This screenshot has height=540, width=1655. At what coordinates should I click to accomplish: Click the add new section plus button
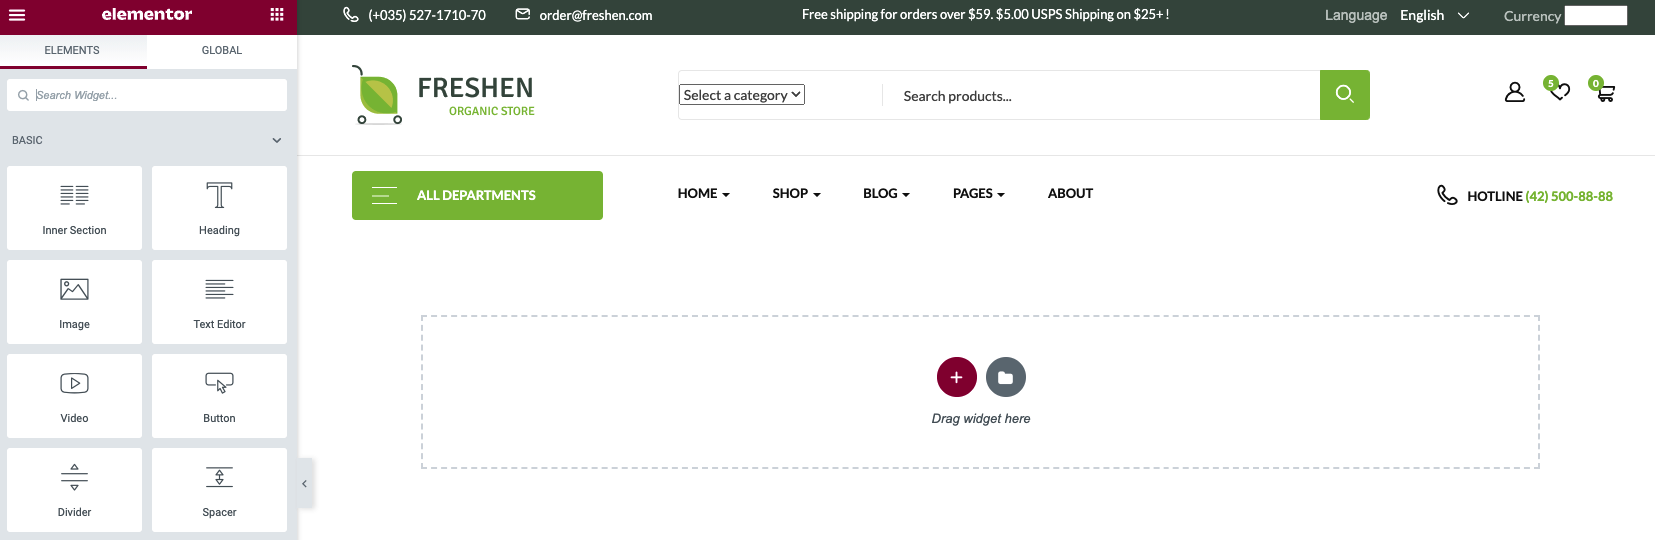pyautogui.click(x=956, y=377)
